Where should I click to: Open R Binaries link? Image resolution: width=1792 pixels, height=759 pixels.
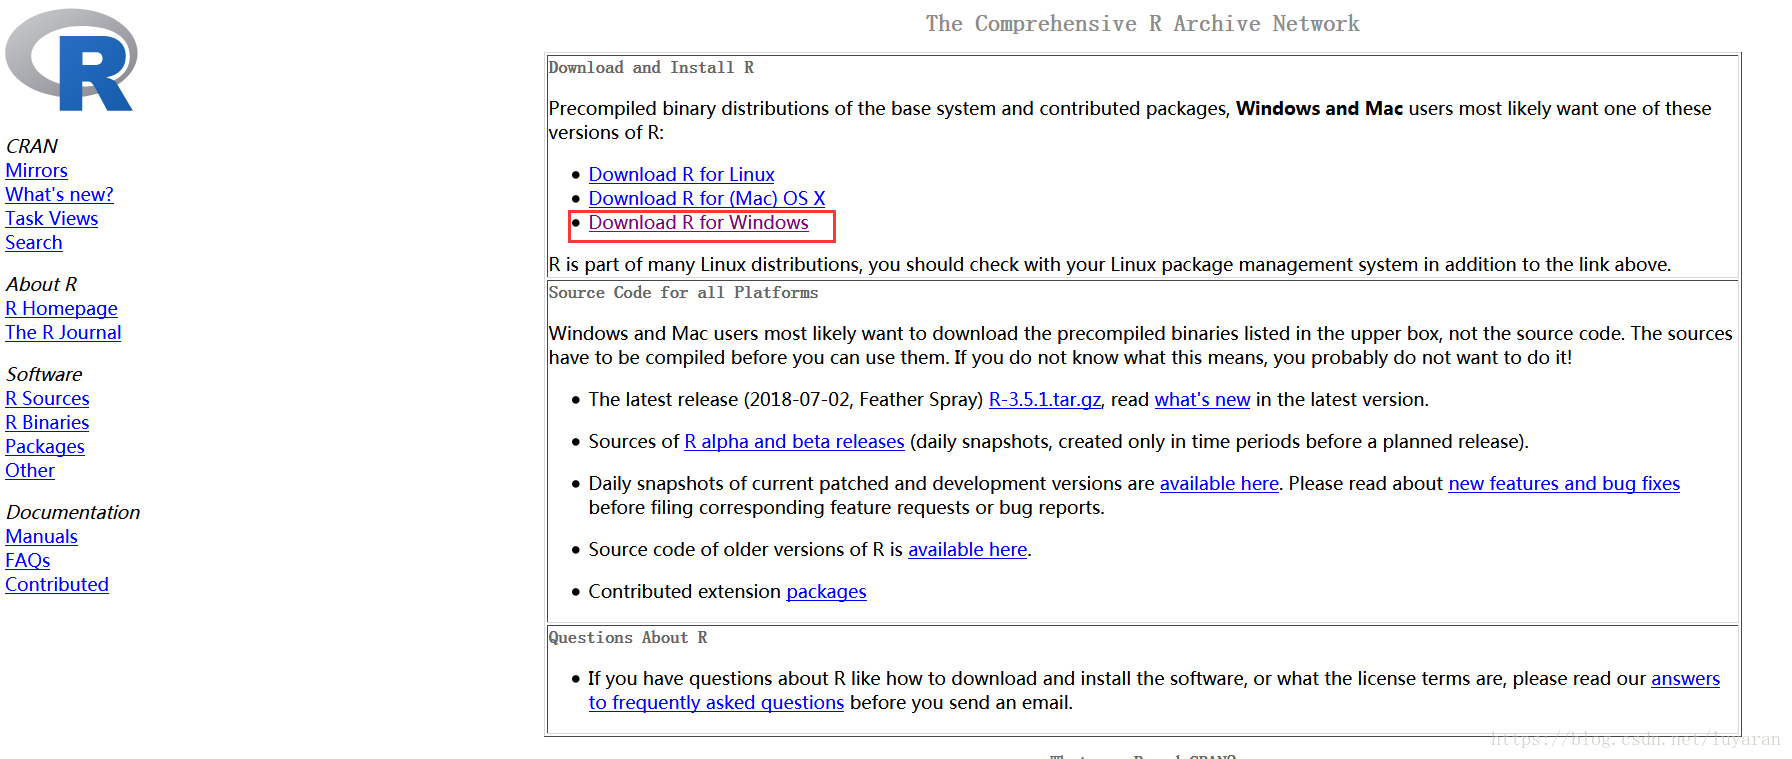coord(47,423)
